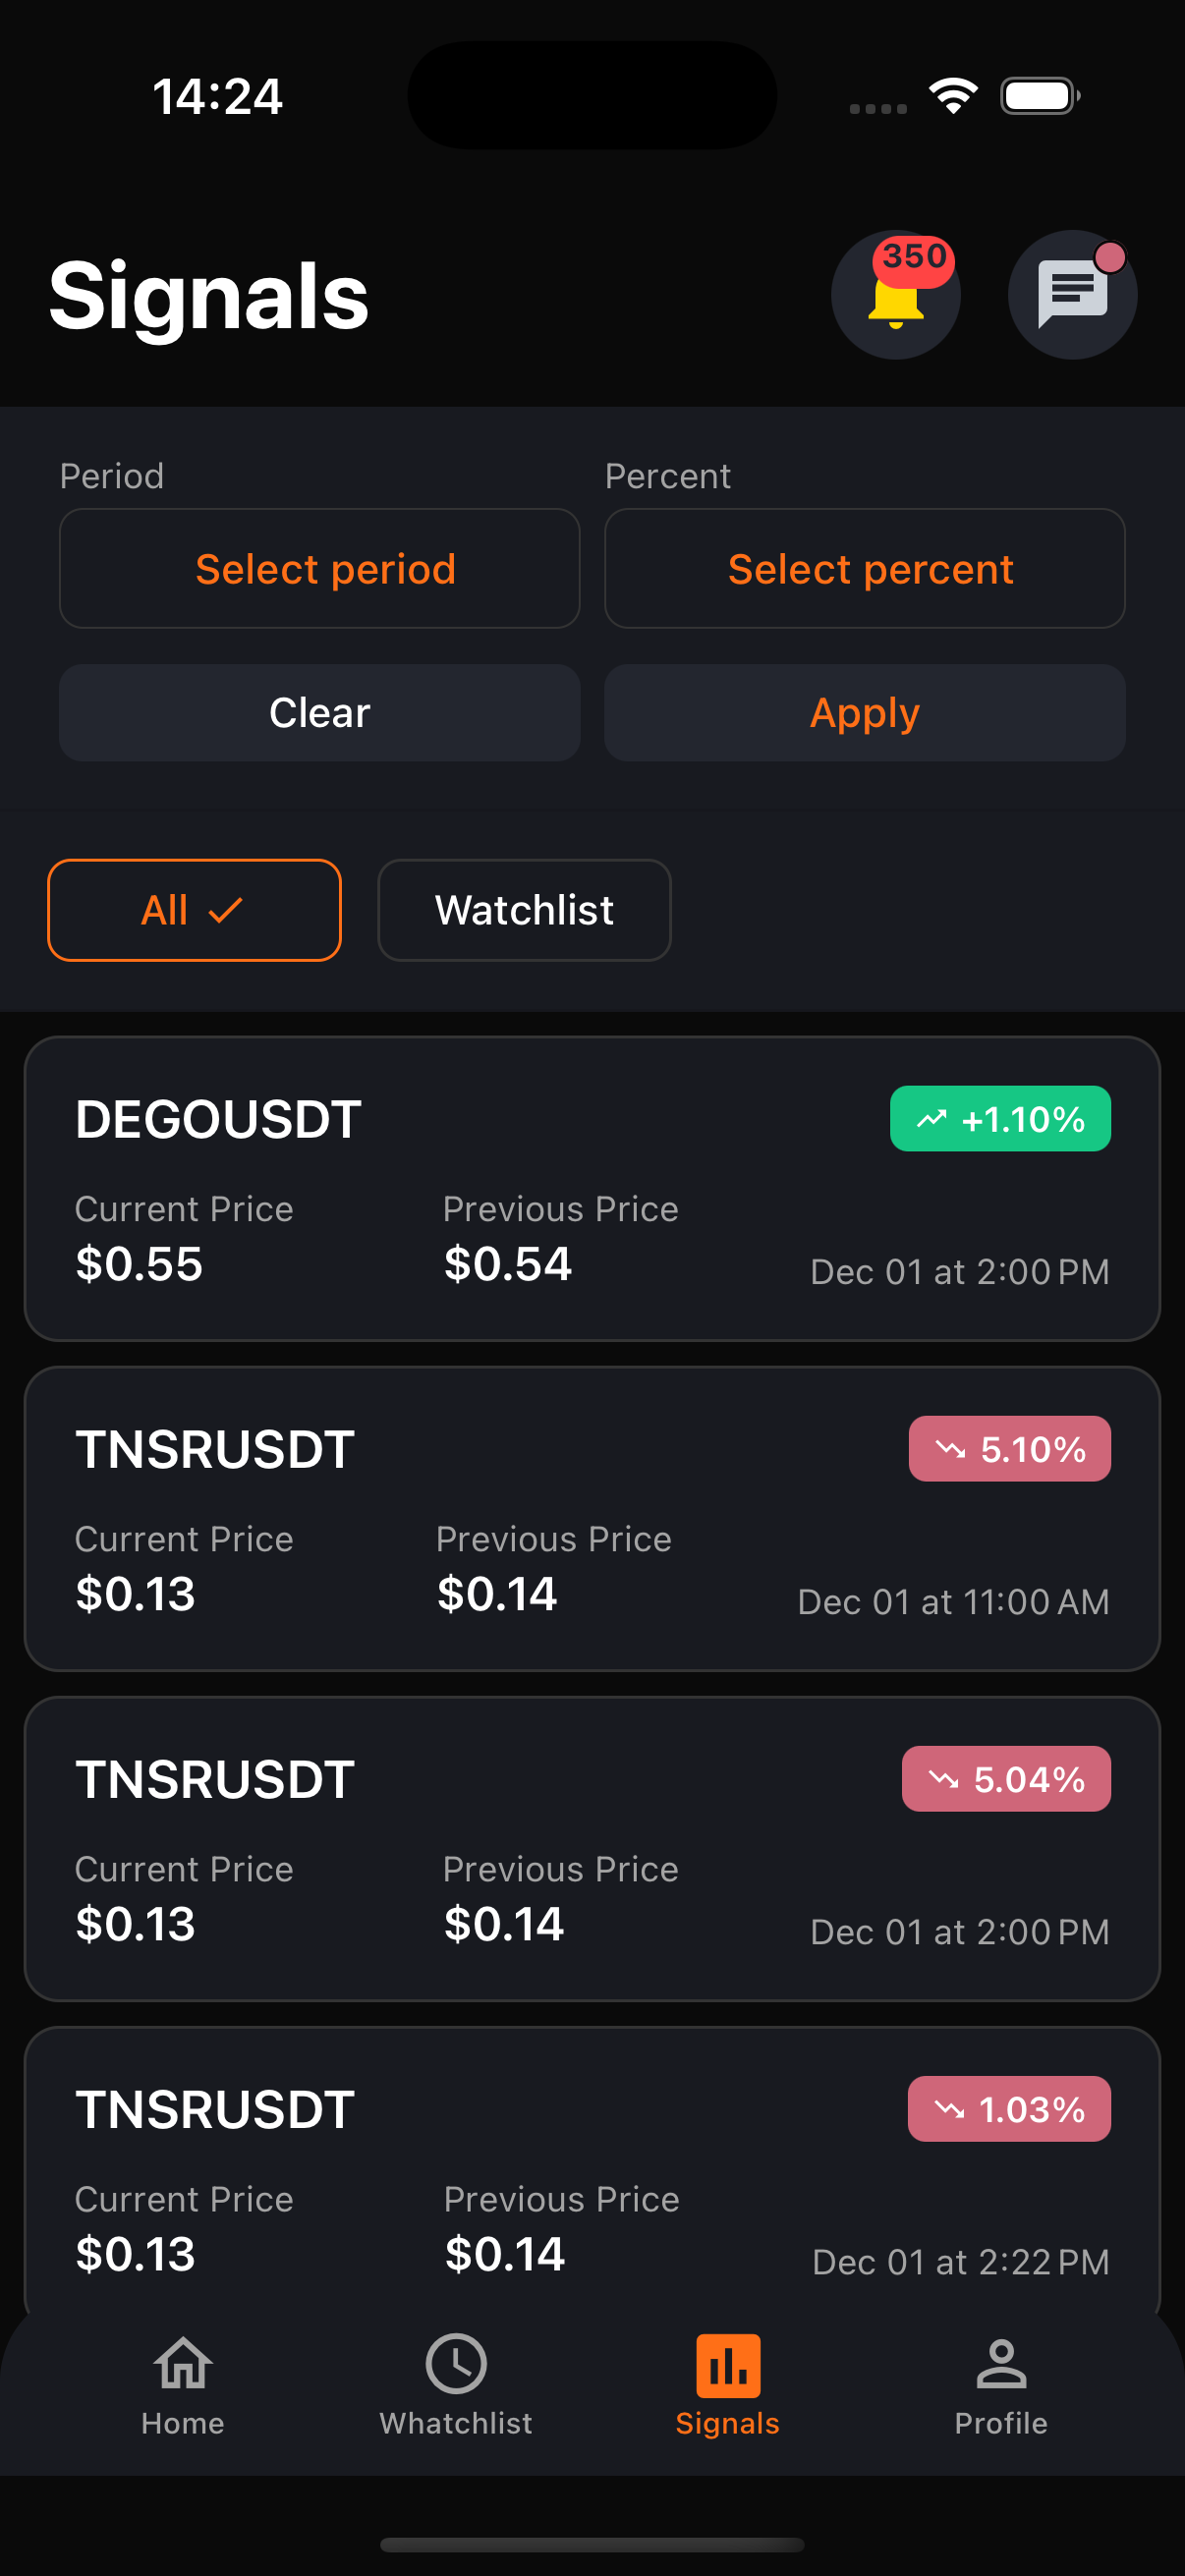Enable the Watchlist filter chip
This screenshot has width=1185, height=2576.
coord(524,910)
